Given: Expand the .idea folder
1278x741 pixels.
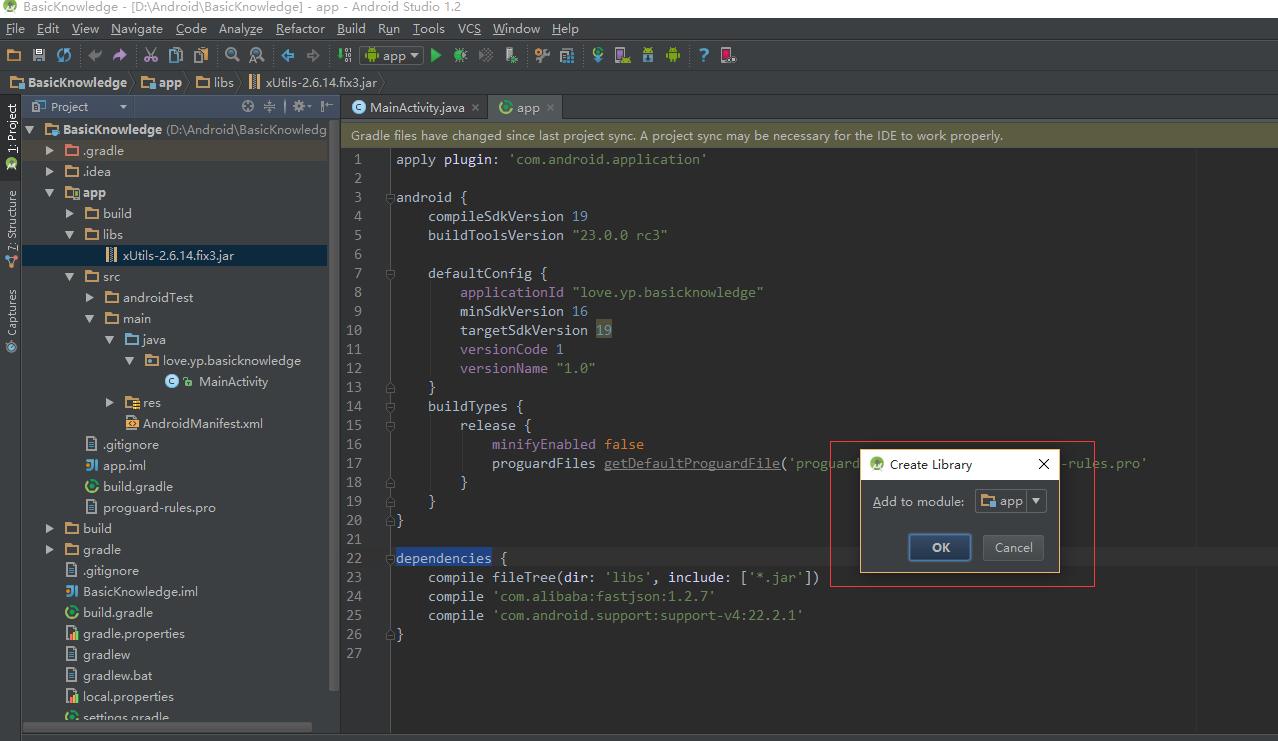Looking at the screenshot, I should click(49, 171).
